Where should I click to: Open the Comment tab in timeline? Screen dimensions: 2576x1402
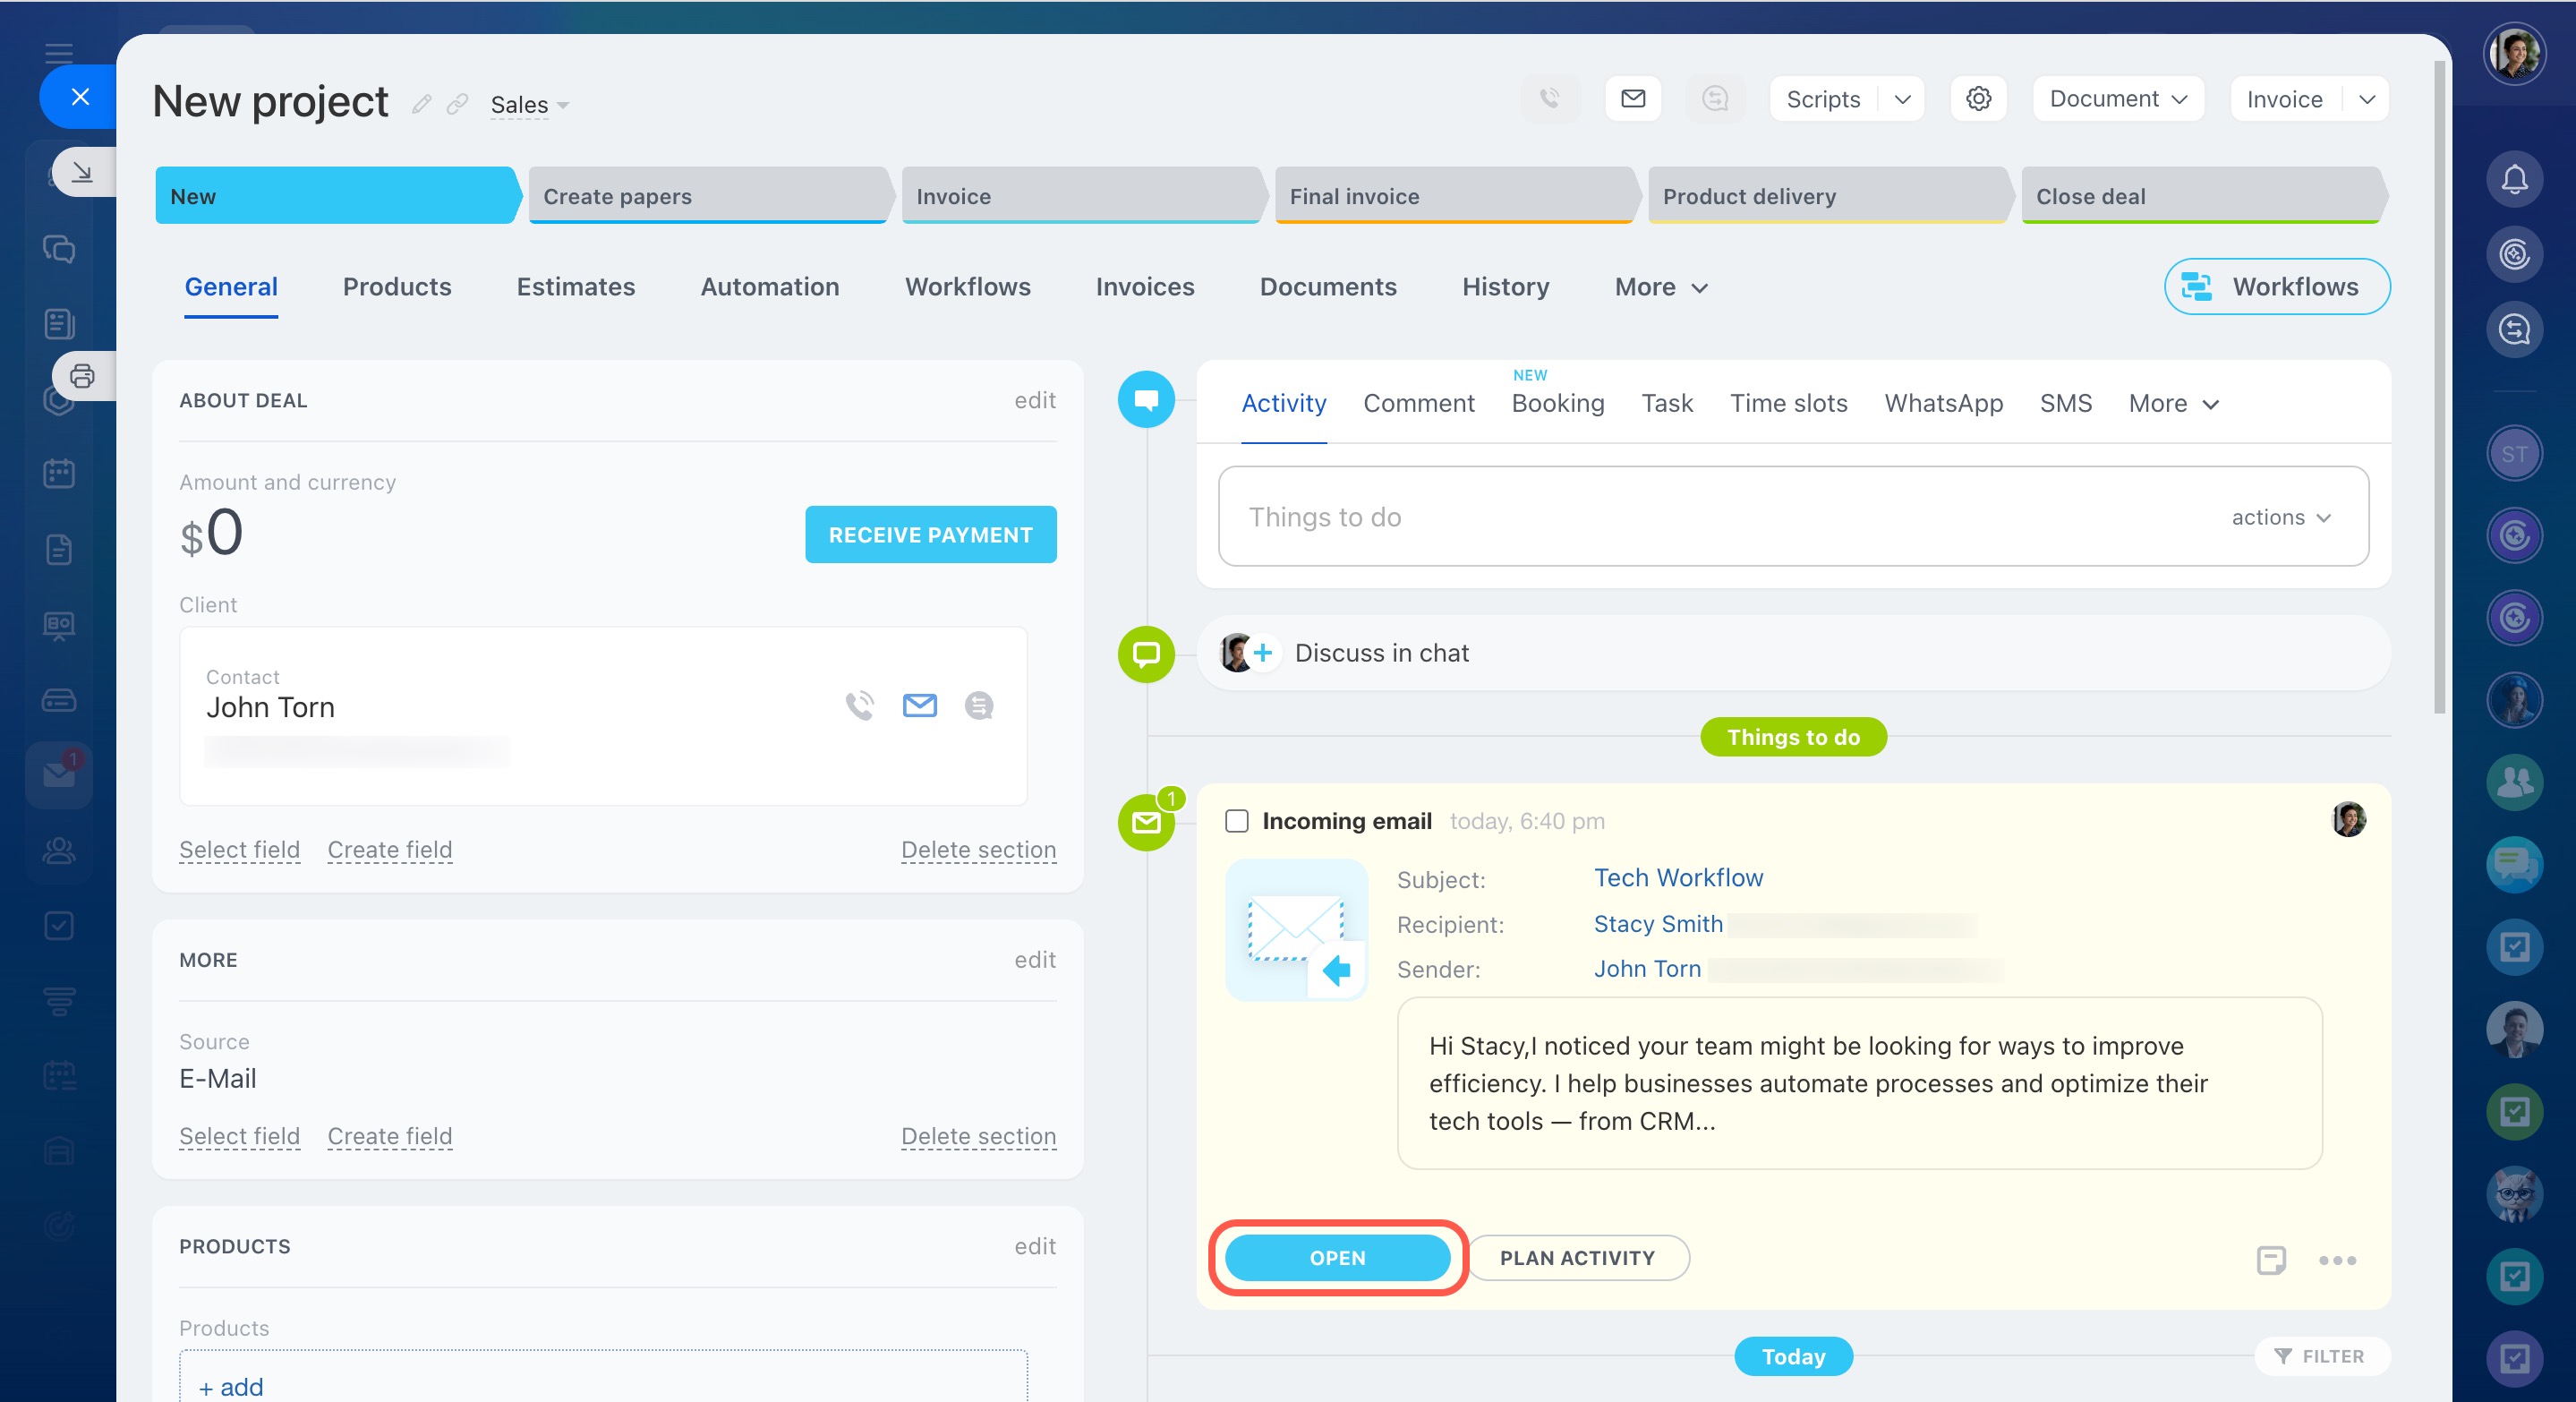pos(1418,403)
